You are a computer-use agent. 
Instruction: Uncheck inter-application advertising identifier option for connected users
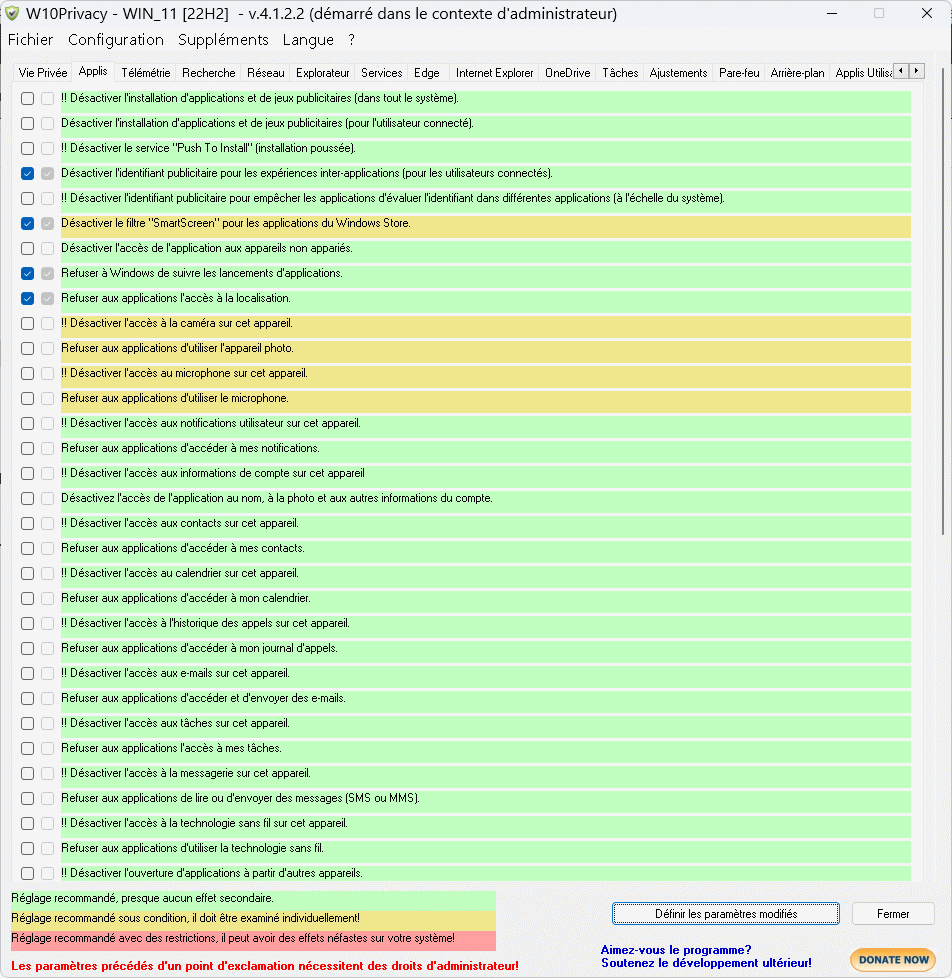pos(27,173)
